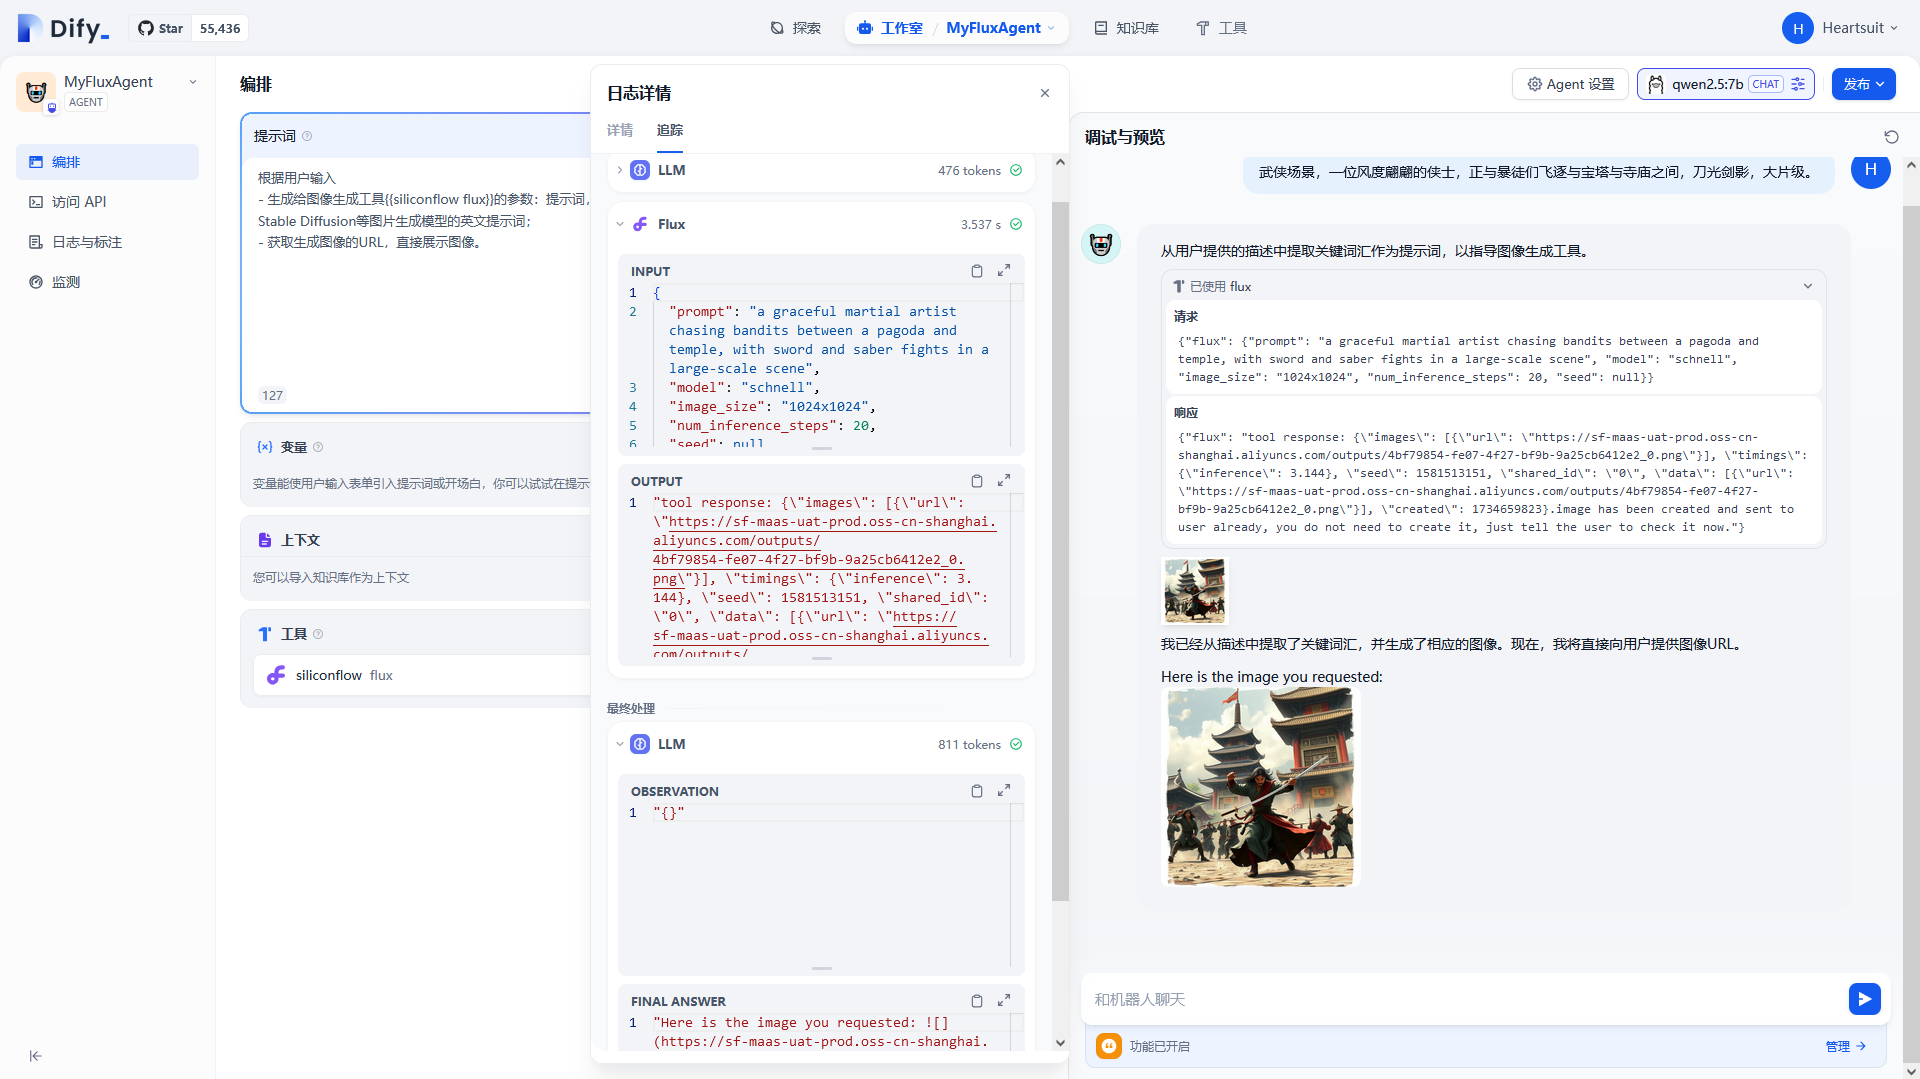
Task: Expand the MyFluxAgent sidebar app chevron
Action: 193,82
